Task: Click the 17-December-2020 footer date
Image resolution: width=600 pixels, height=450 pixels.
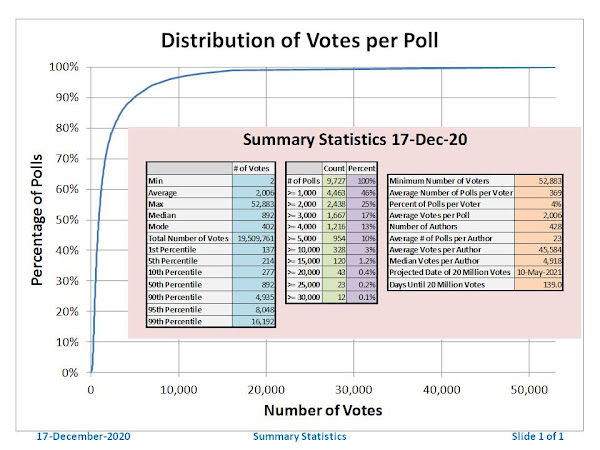Action: 83,436
